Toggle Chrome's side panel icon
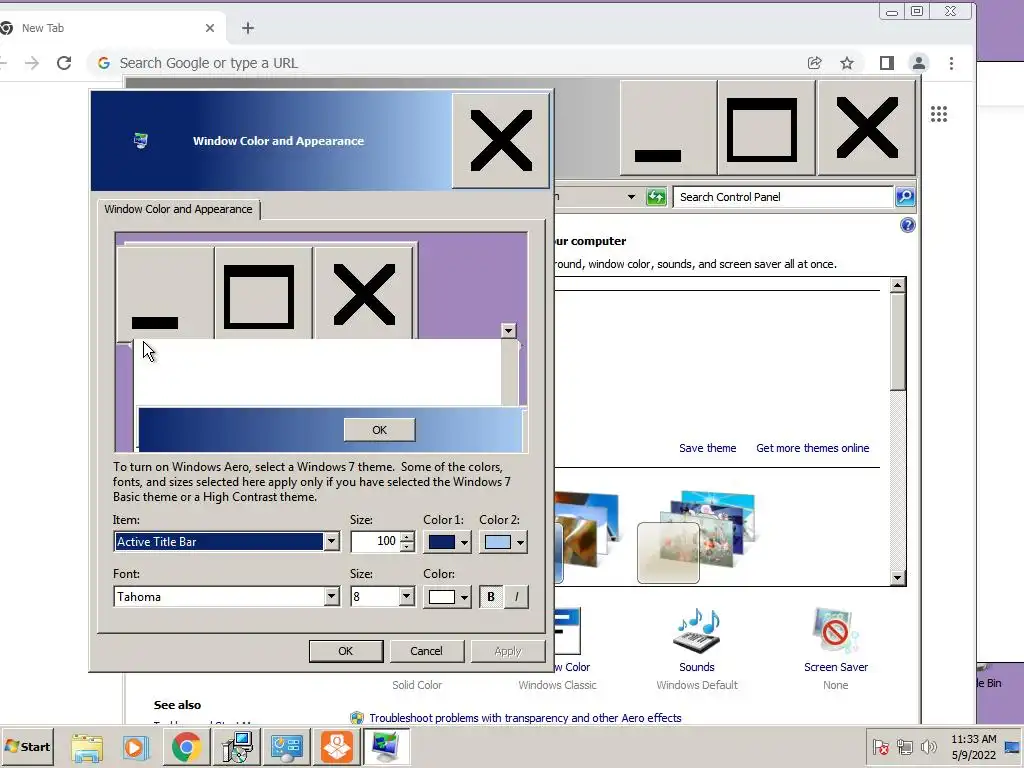 [886, 63]
